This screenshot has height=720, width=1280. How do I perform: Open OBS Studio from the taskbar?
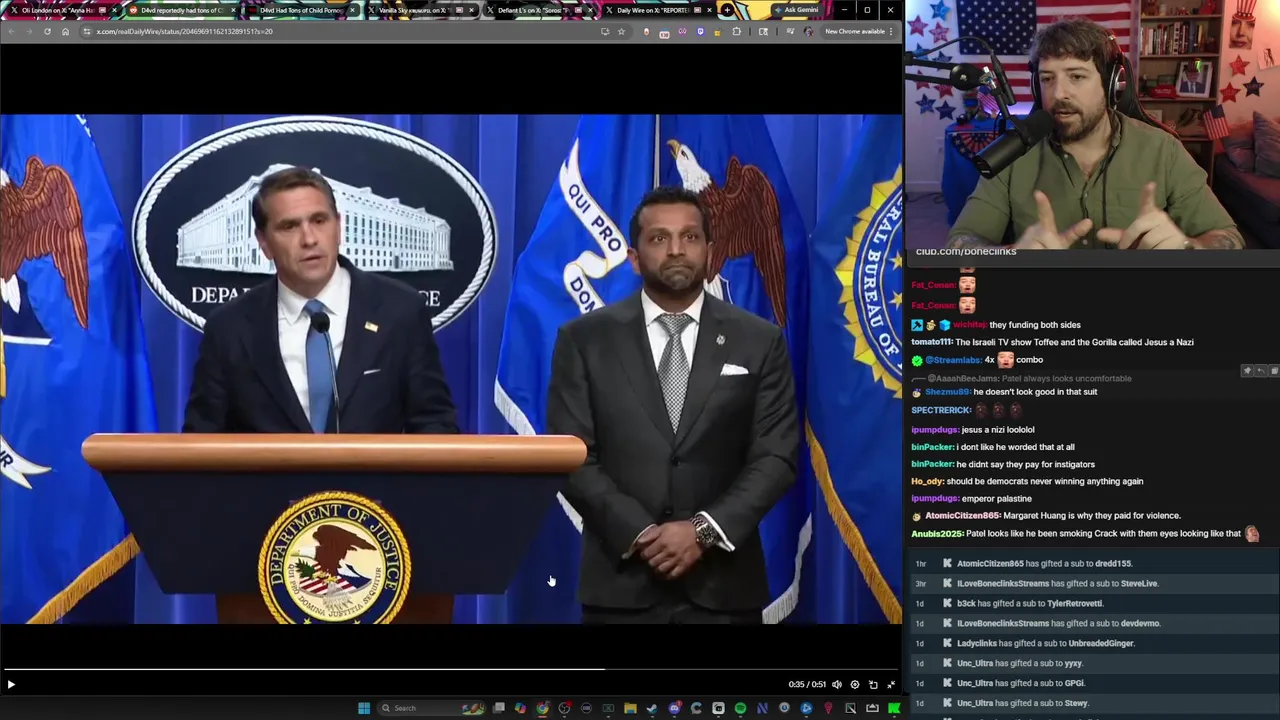pyautogui.click(x=565, y=708)
